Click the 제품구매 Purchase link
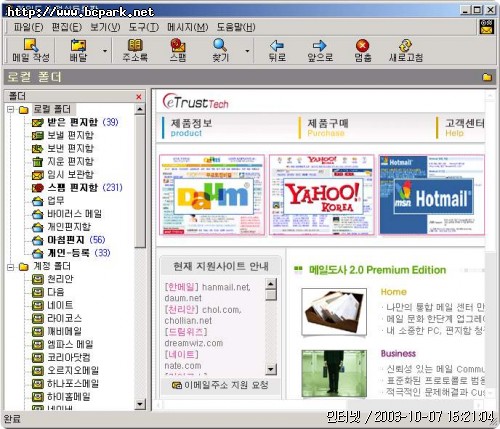500x429 pixels. click(328, 128)
